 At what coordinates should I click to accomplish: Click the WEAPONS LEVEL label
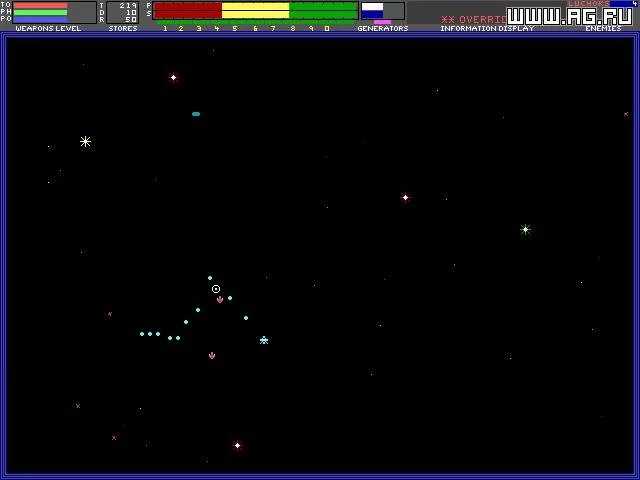(48, 28)
